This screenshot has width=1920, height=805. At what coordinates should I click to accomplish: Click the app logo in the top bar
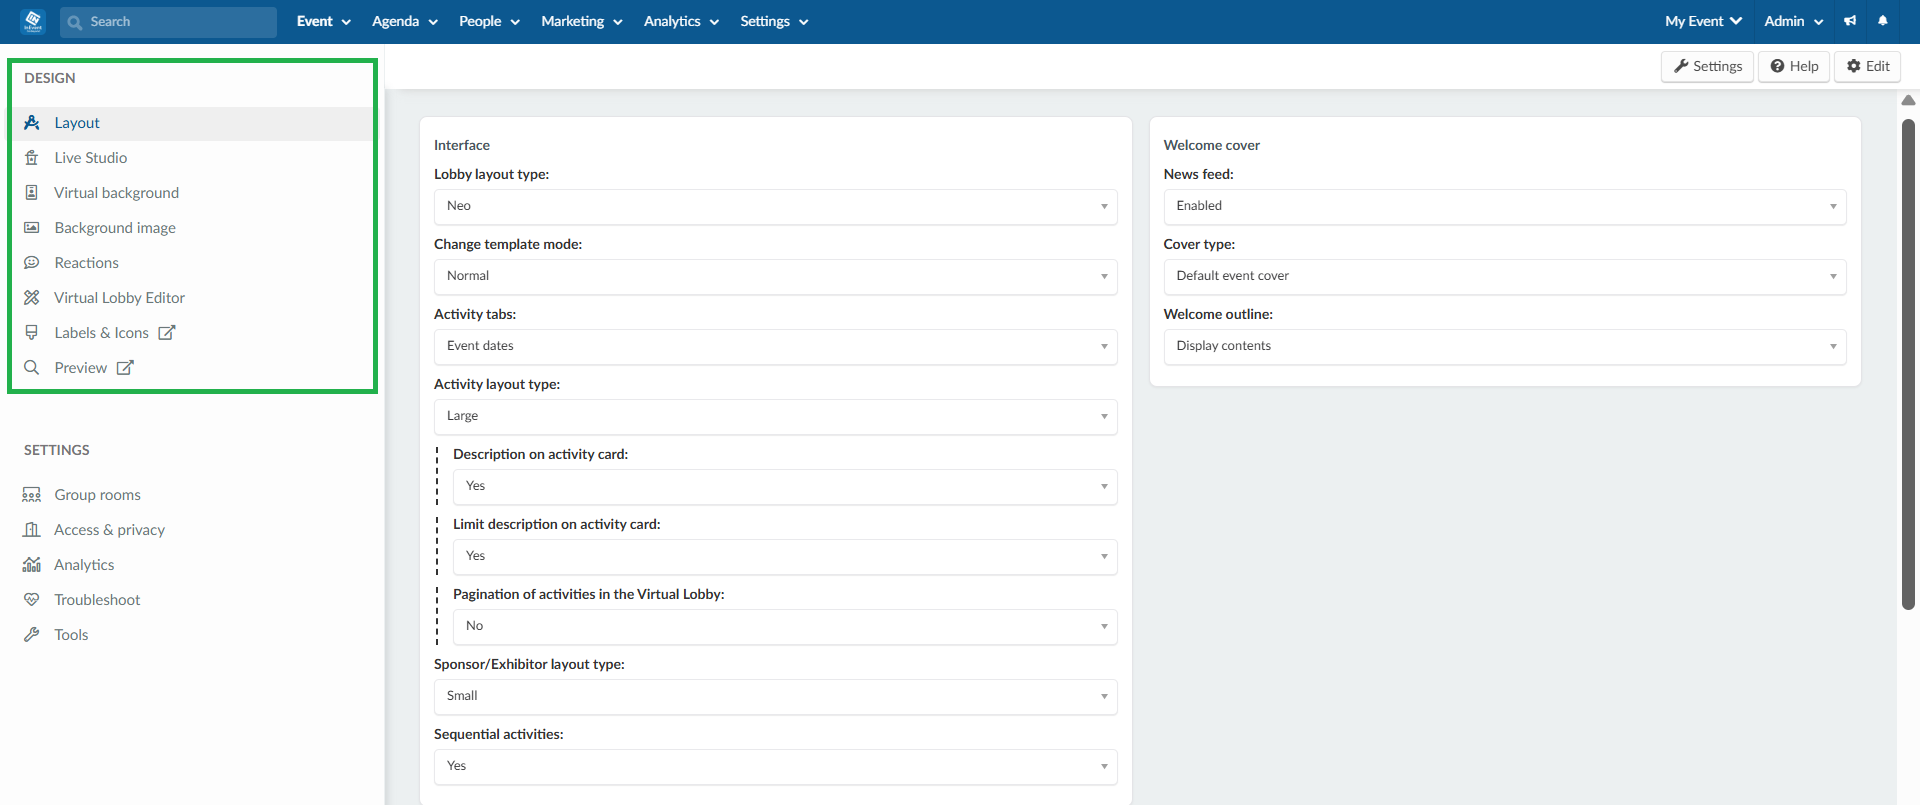click(x=33, y=21)
